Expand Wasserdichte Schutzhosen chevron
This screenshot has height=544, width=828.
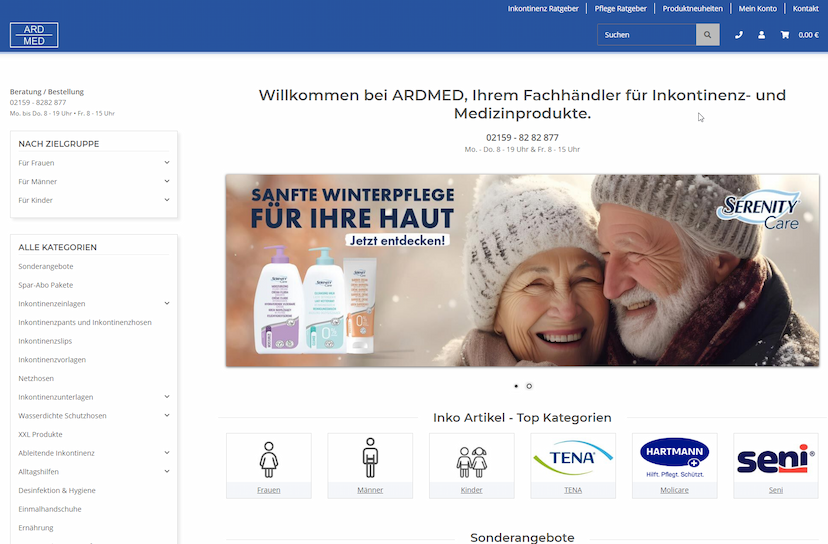[167, 415]
